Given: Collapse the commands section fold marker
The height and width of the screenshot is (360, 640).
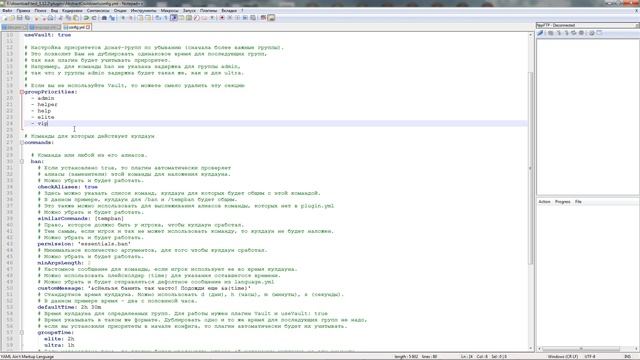Looking at the screenshot, I should [22, 142].
